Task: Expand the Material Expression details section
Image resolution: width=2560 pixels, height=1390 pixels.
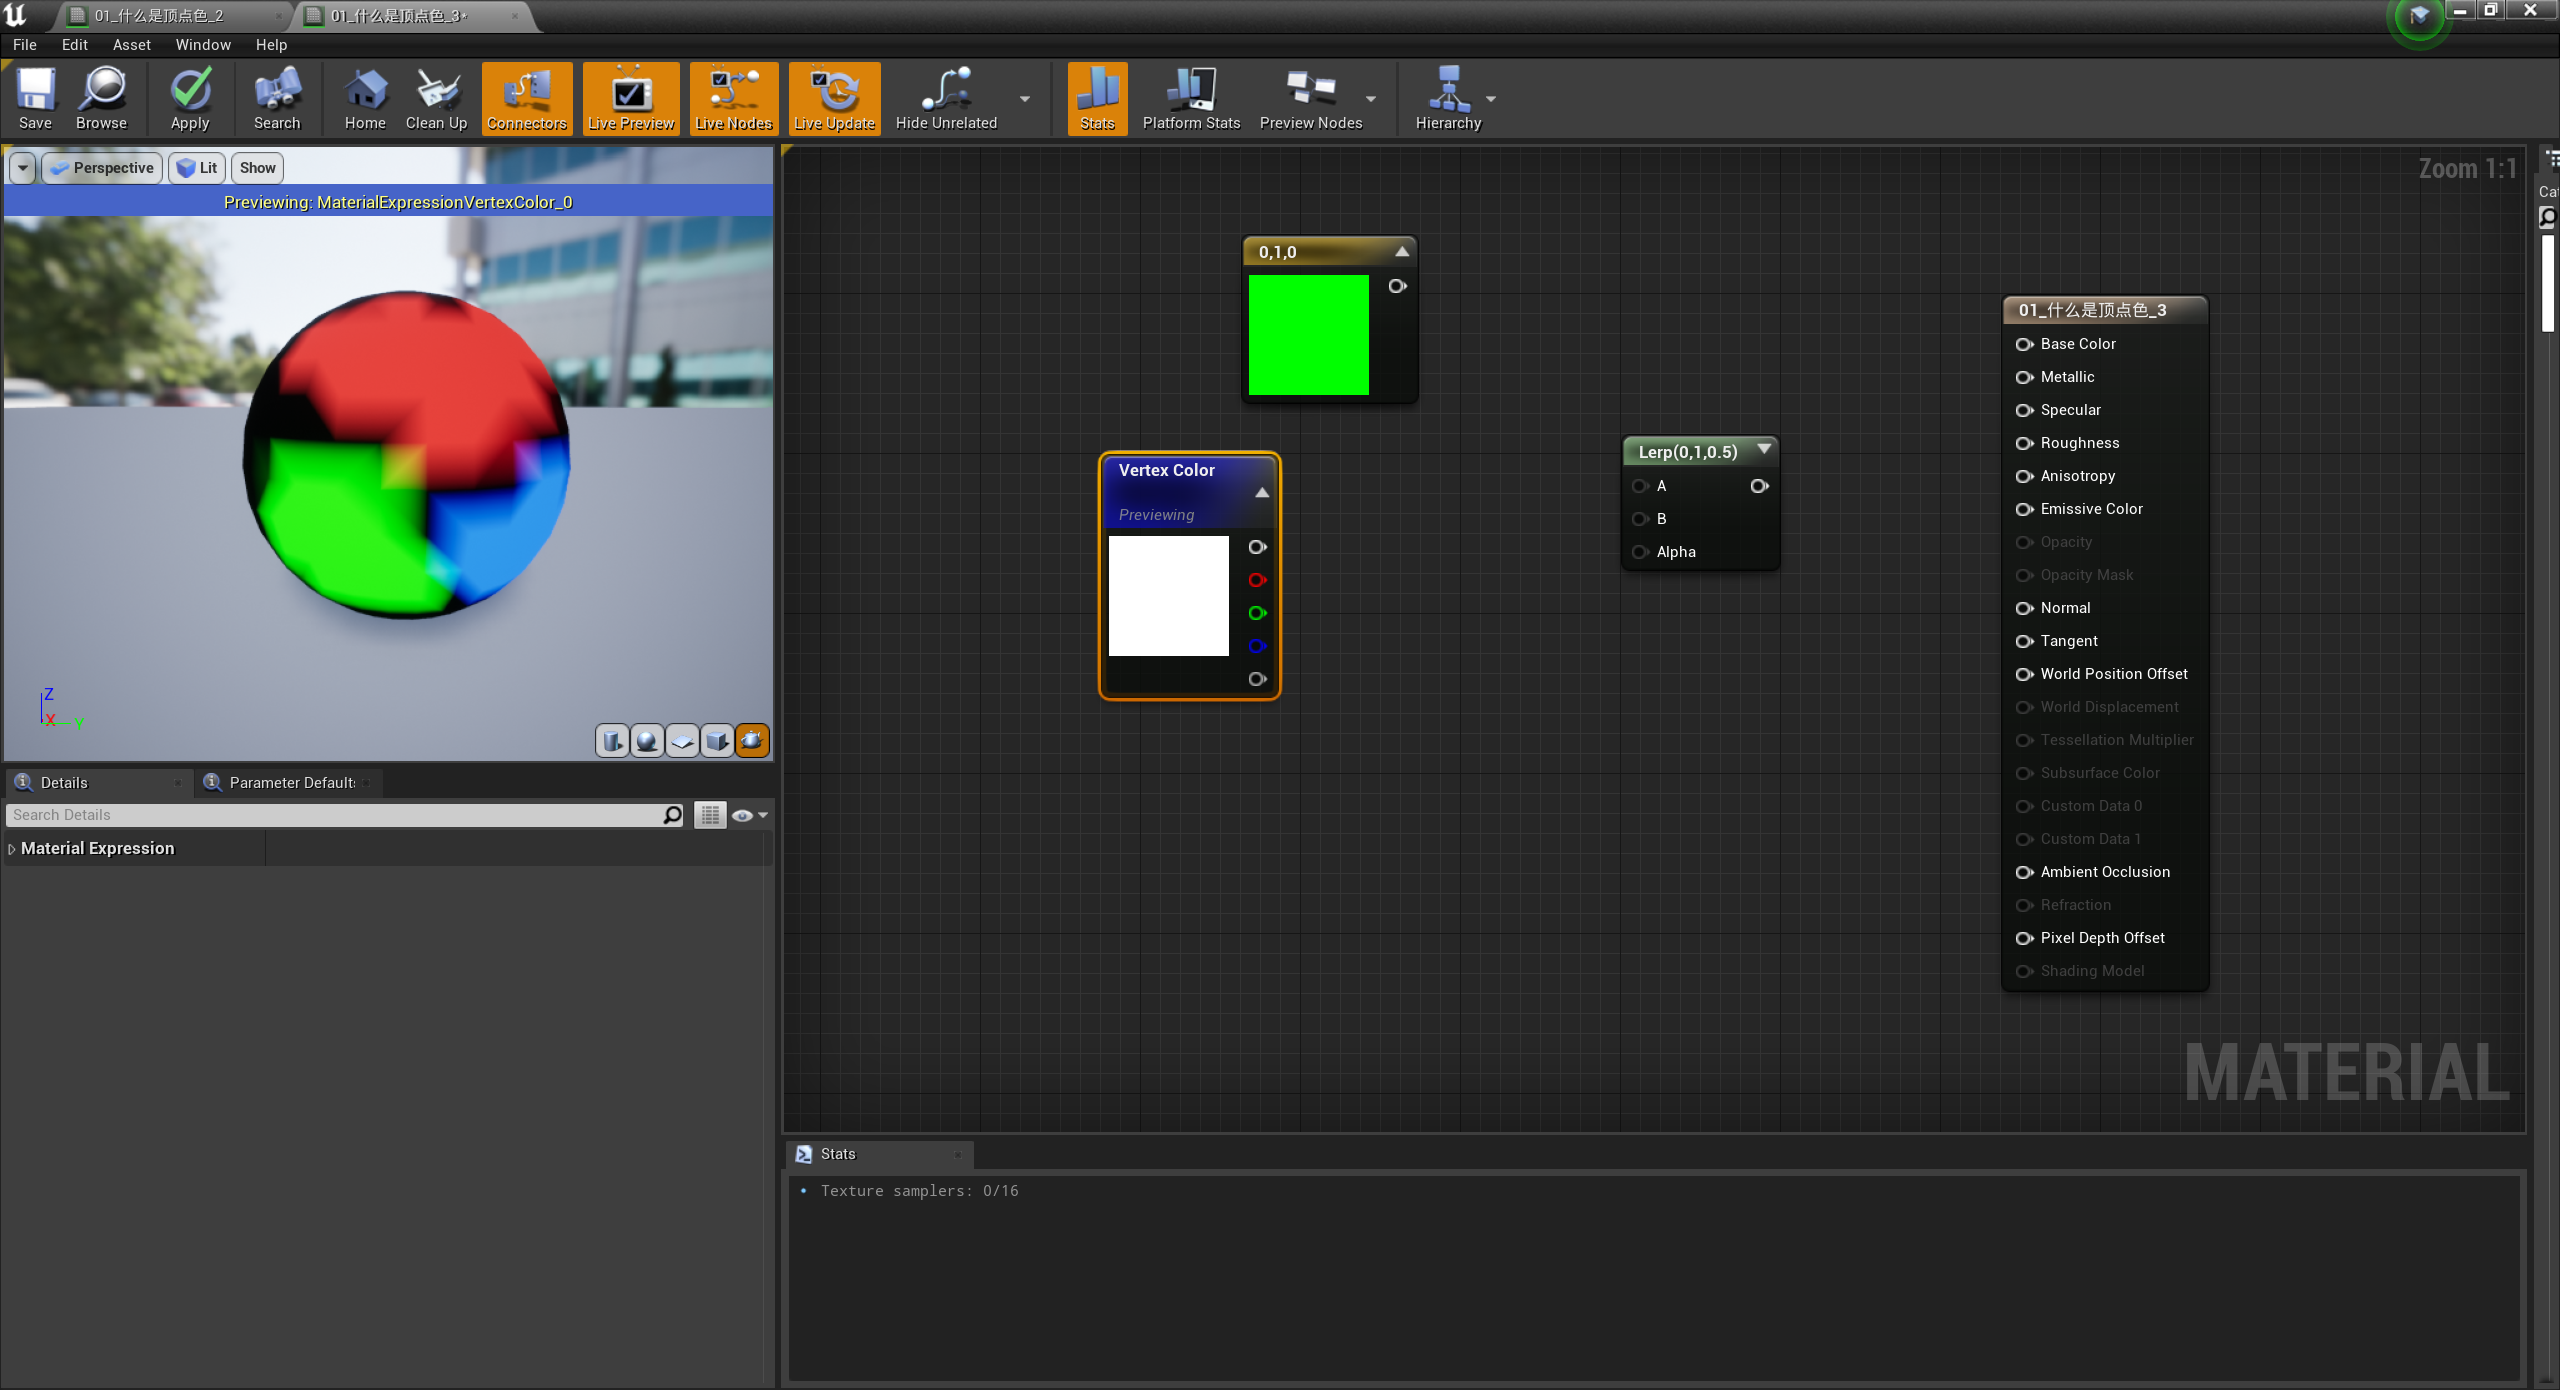Action: click(12, 847)
